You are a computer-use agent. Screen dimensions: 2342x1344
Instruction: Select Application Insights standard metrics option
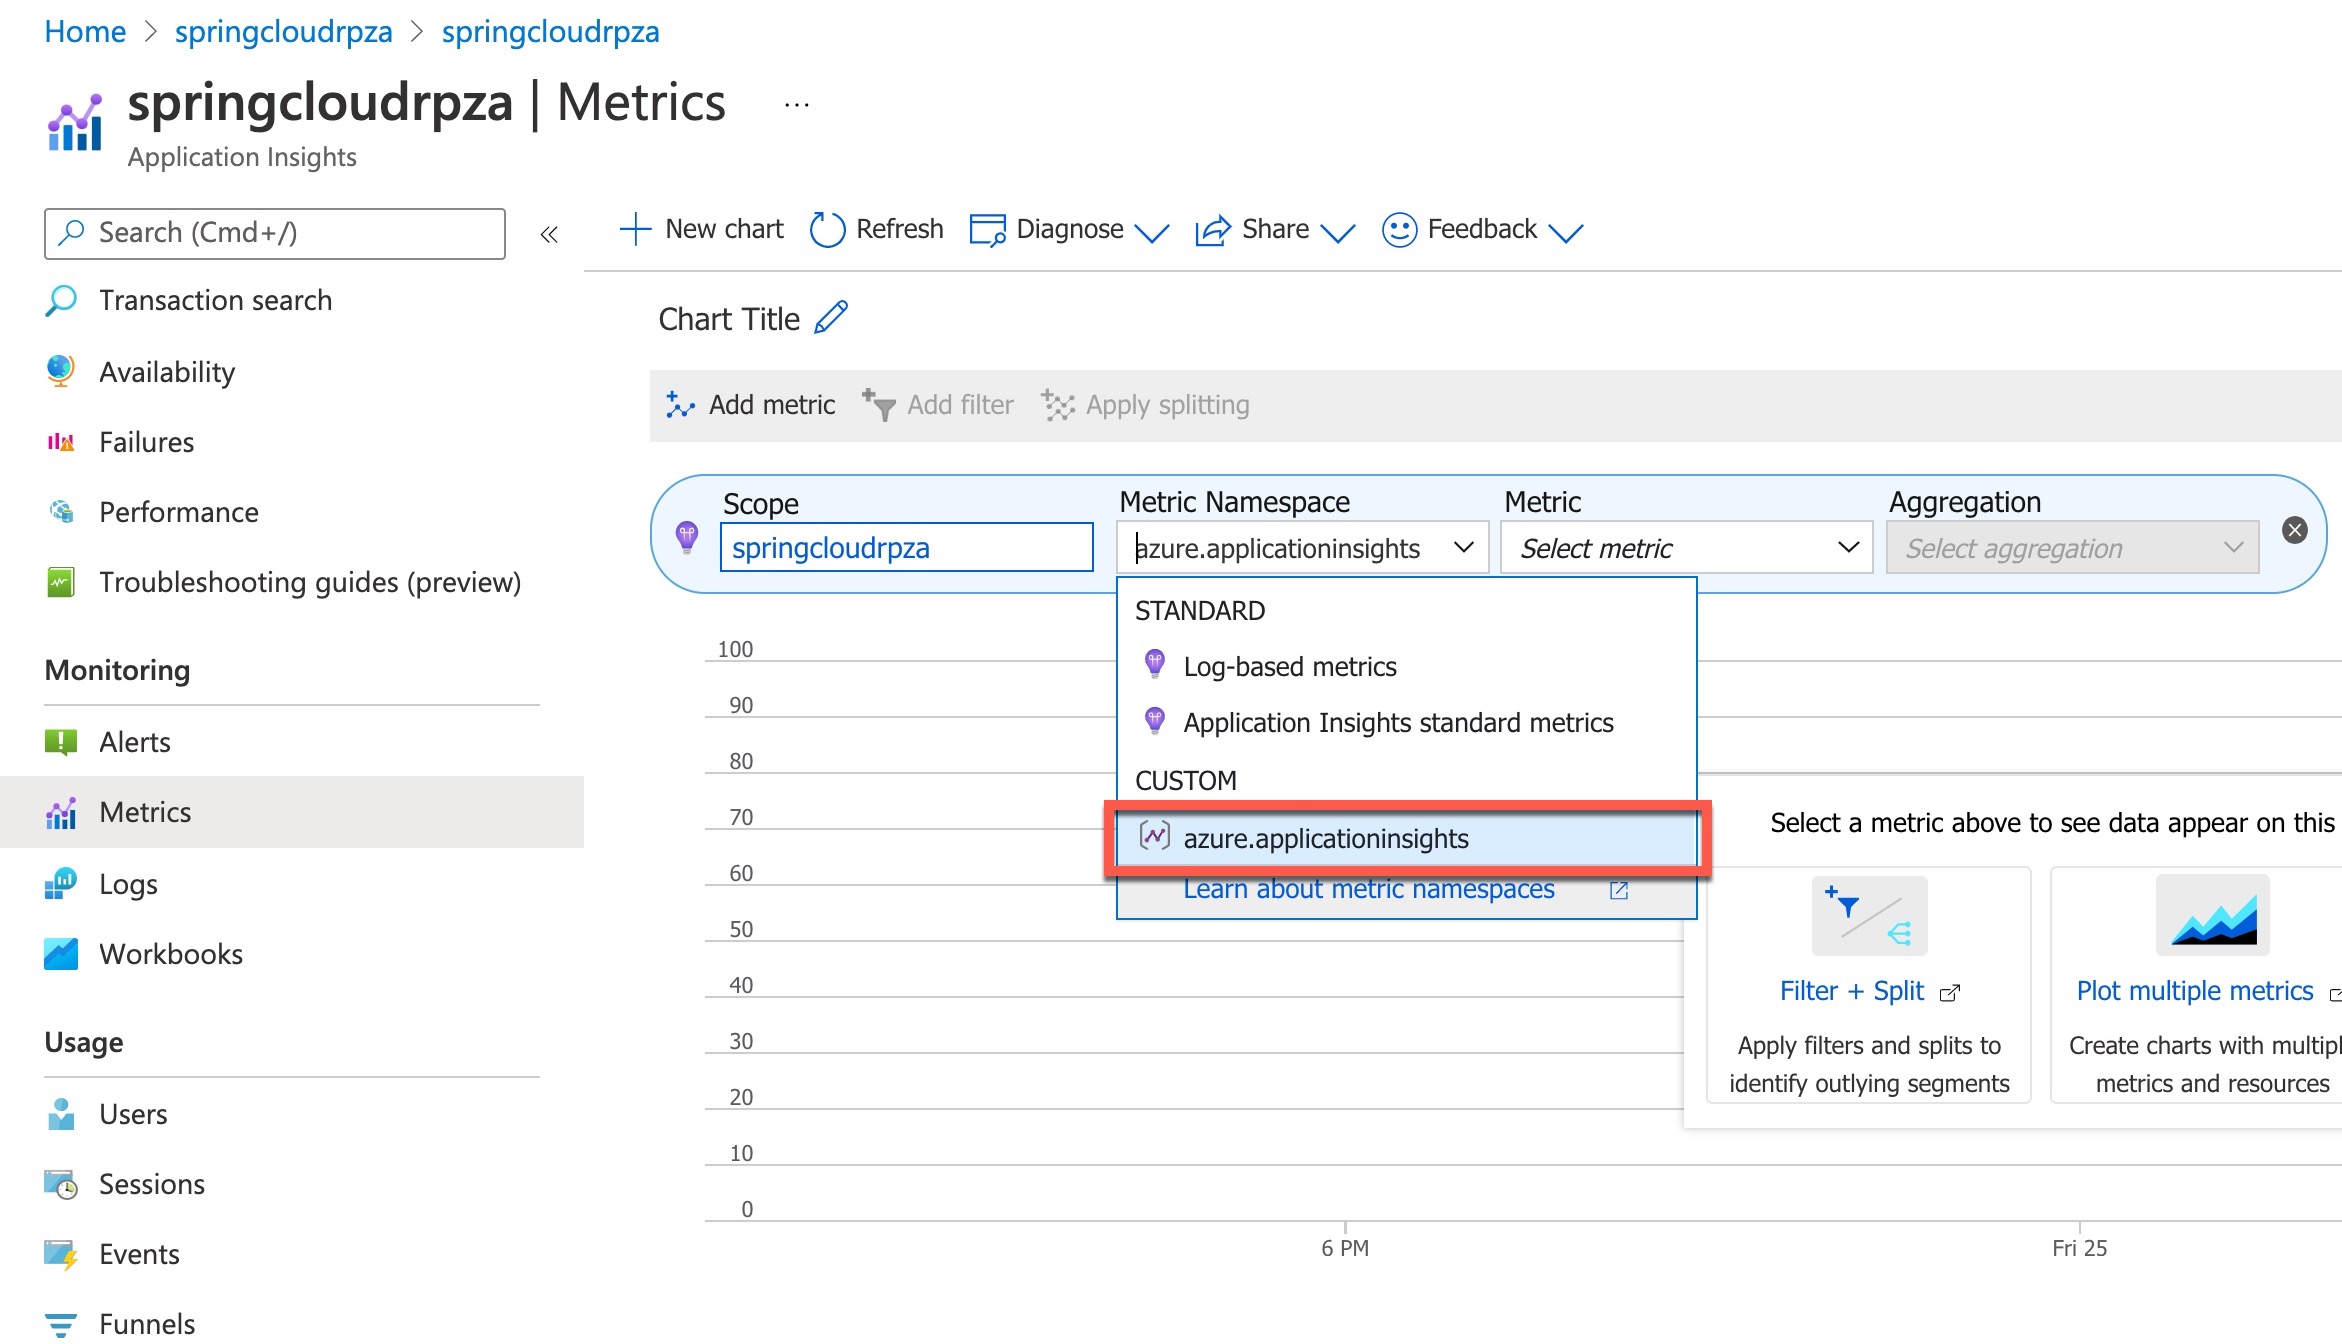(x=1397, y=723)
